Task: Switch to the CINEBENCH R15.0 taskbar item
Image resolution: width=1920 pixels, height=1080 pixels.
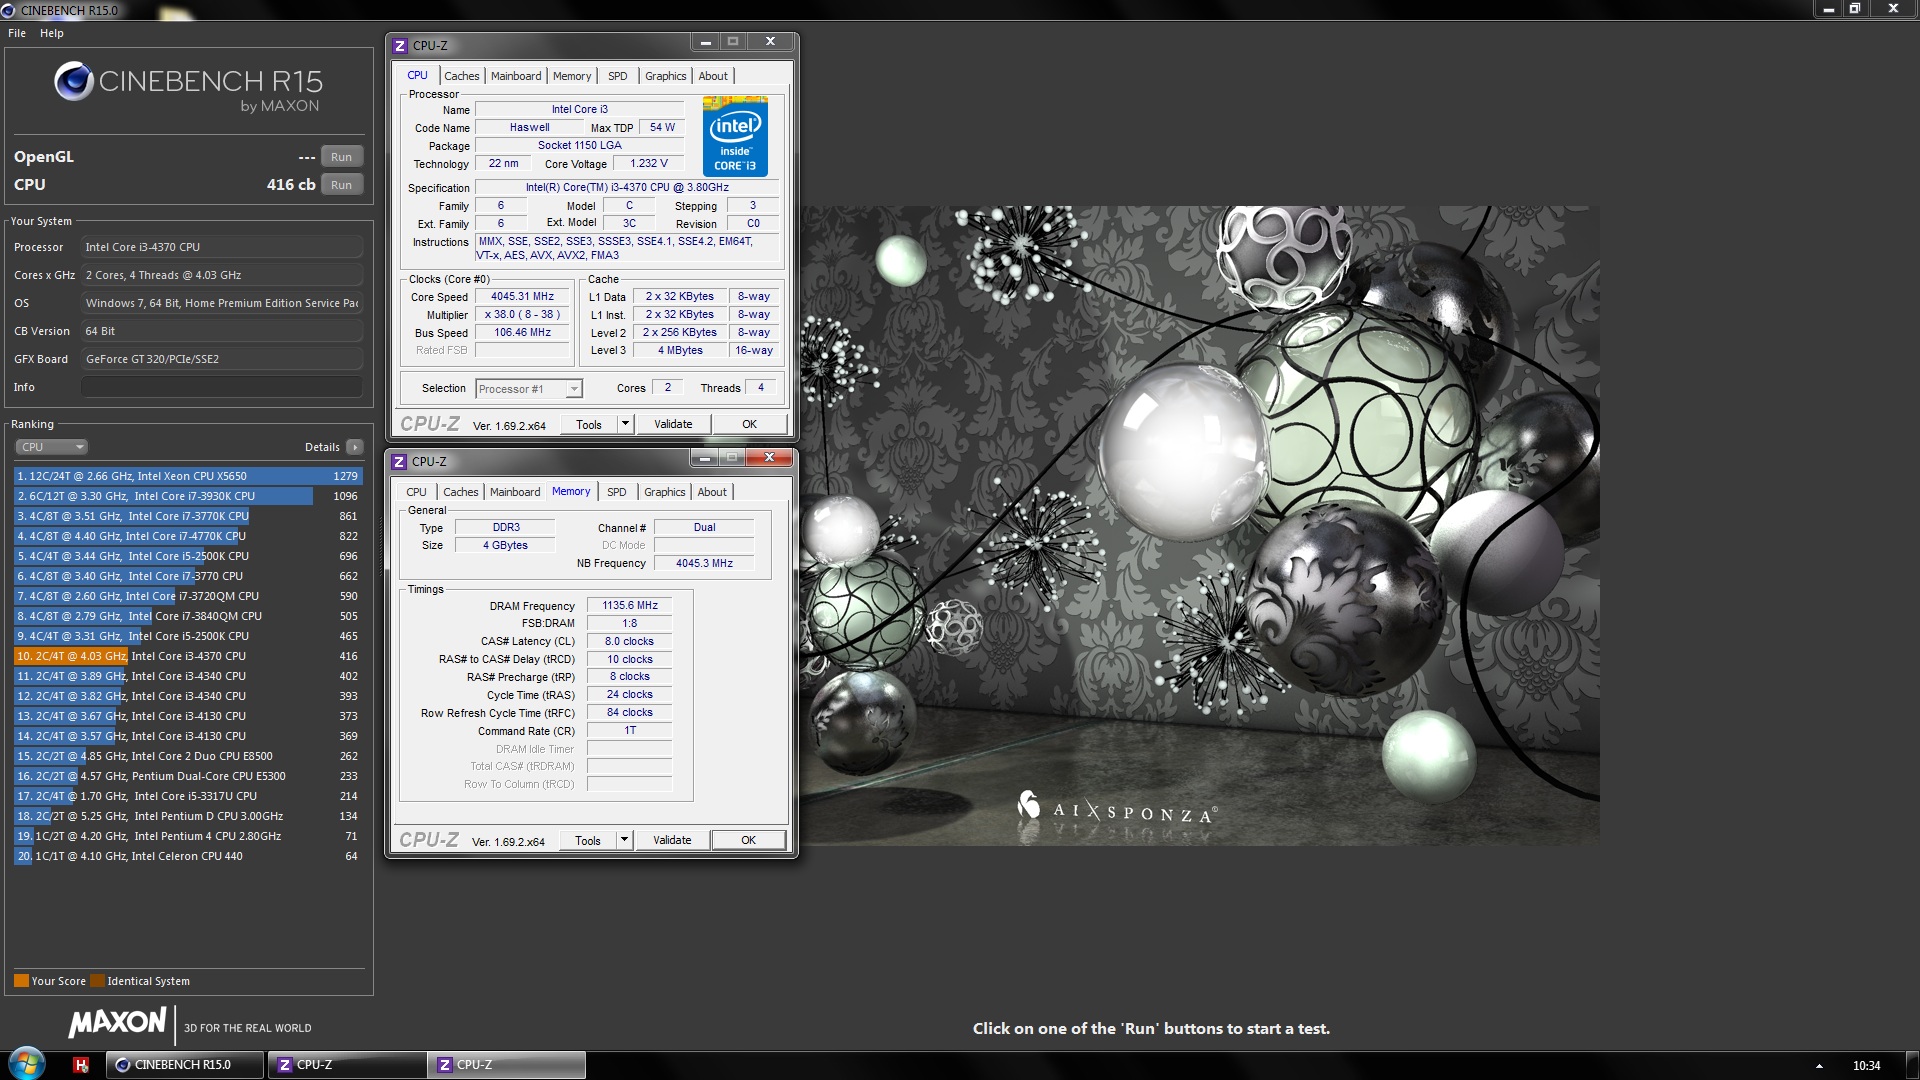Action: [184, 1065]
